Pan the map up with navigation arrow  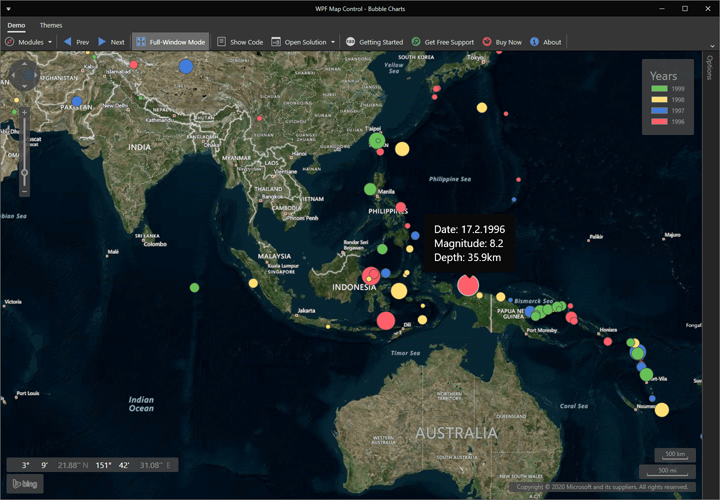[x=24, y=62]
